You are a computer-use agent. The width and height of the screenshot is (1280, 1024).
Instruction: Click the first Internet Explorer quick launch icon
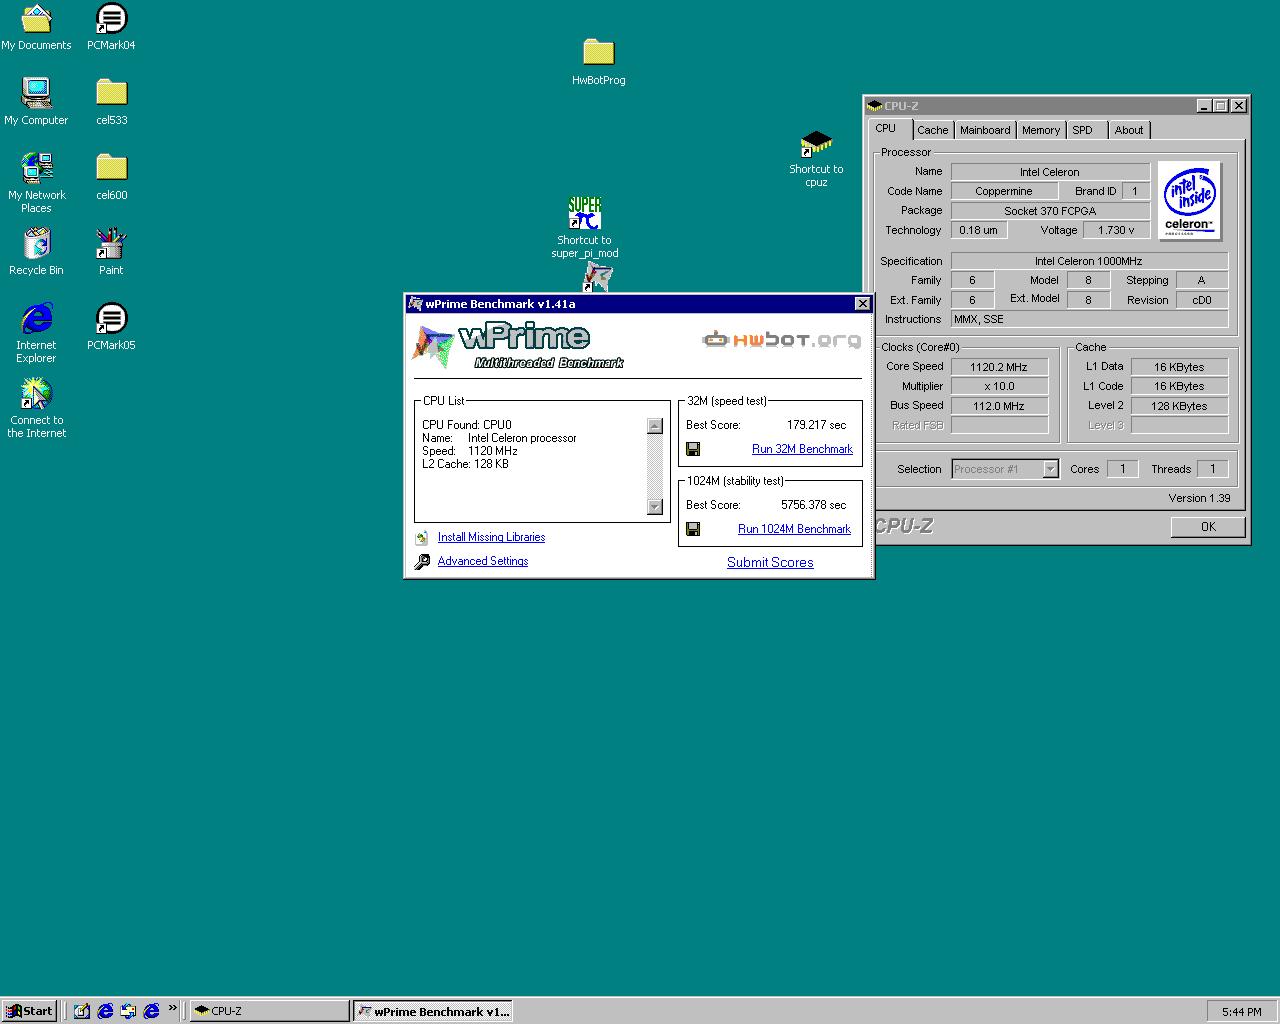(105, 1011)
